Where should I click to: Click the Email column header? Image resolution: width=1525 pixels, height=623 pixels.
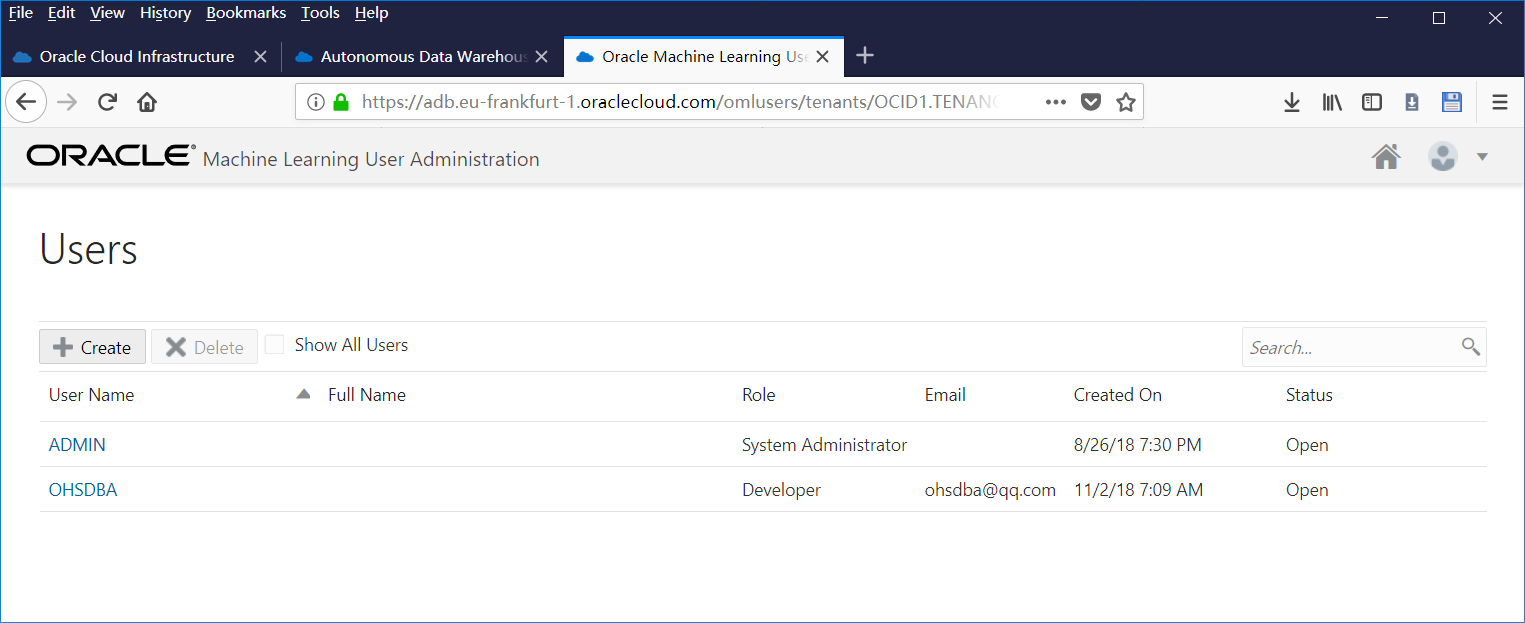click(x=945, y=395)
